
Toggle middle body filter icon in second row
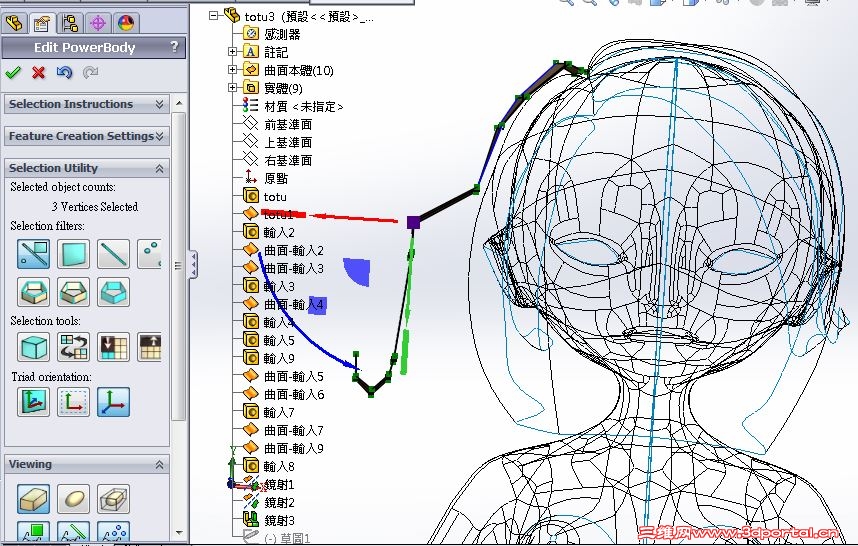tap(73, 292)
